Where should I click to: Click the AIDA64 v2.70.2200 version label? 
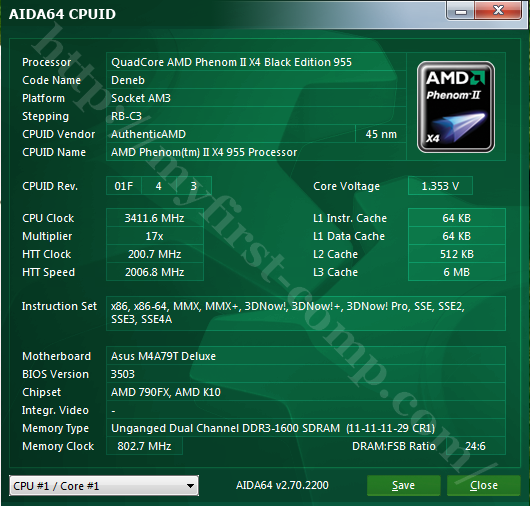coord(282,485)
